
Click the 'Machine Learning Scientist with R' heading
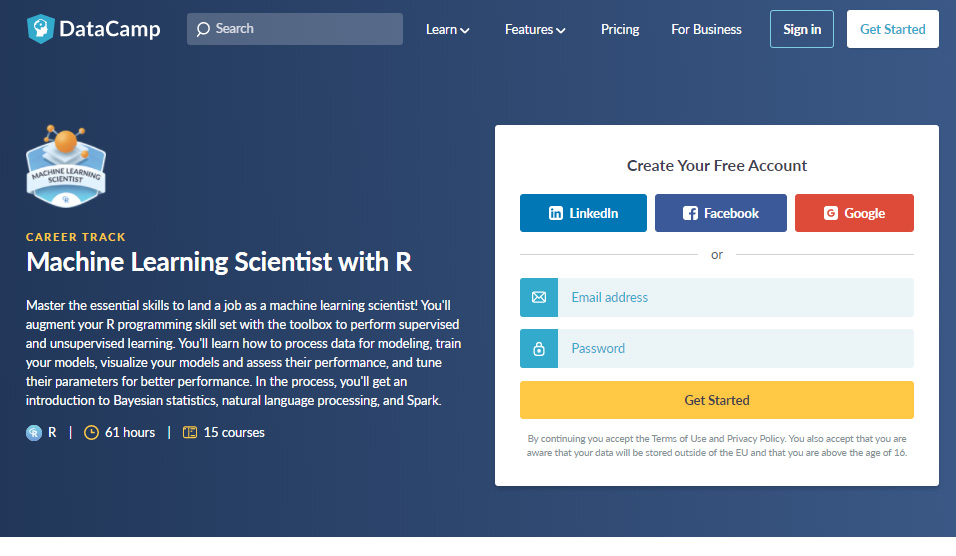coord(219,262)
